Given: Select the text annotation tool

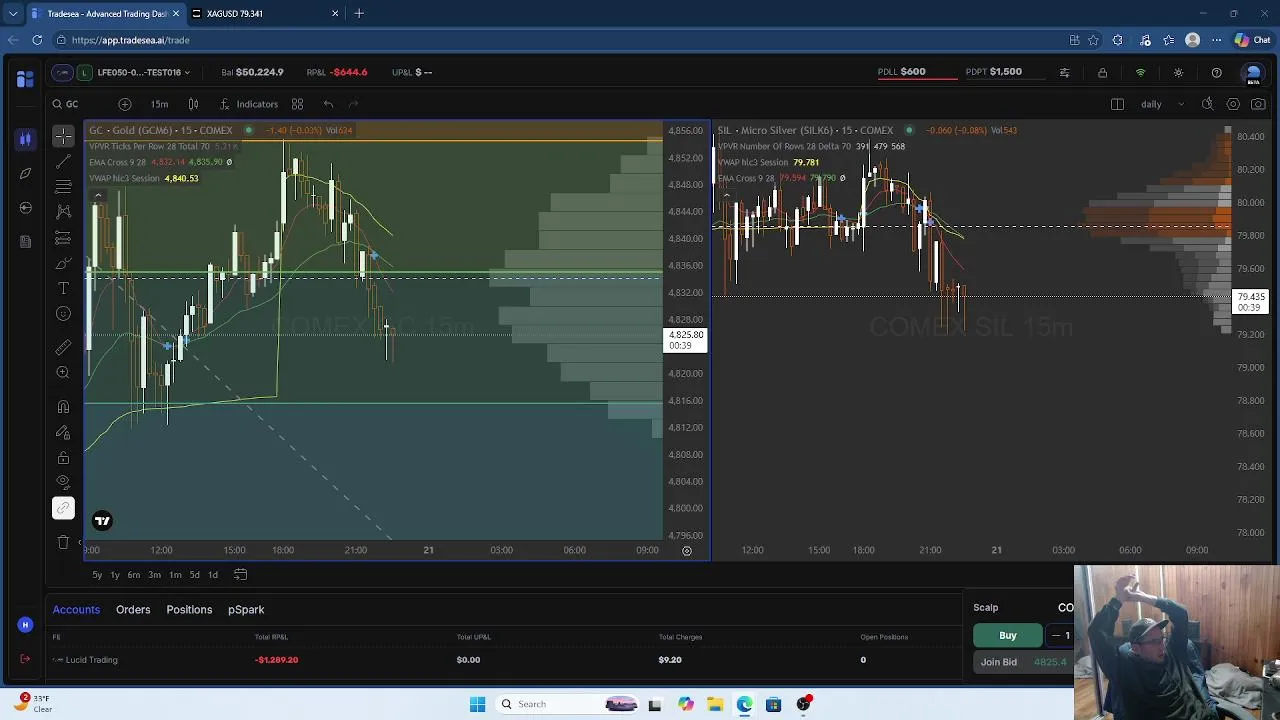Looking at the screenshot, I should point(63,288).
